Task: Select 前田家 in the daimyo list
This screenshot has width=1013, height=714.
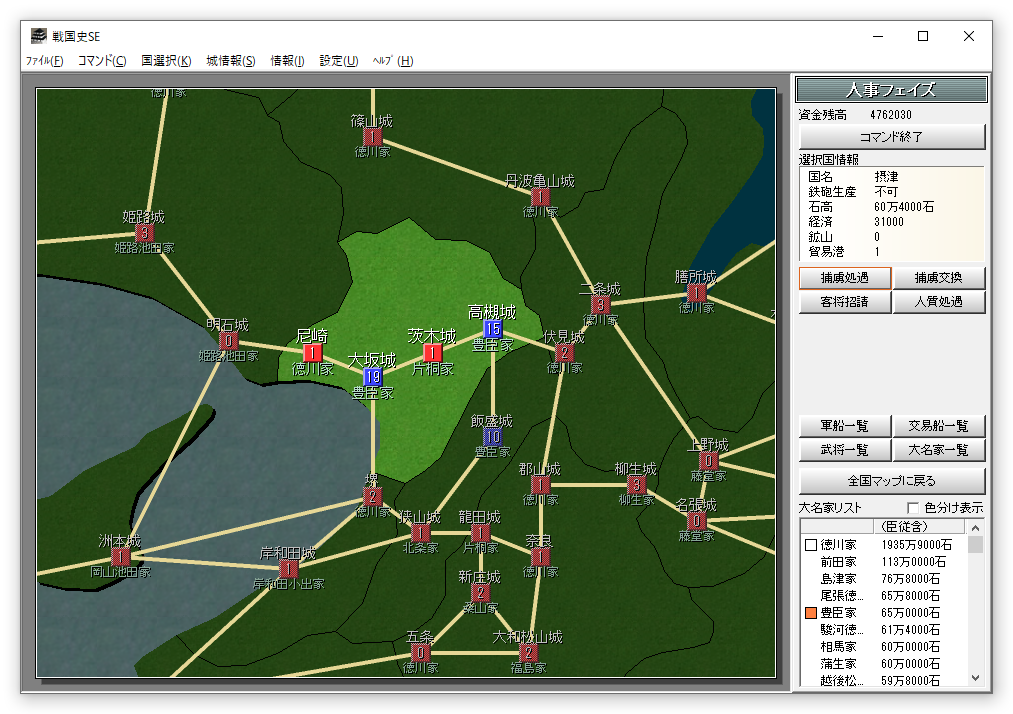Action: (x=838, y=562)
